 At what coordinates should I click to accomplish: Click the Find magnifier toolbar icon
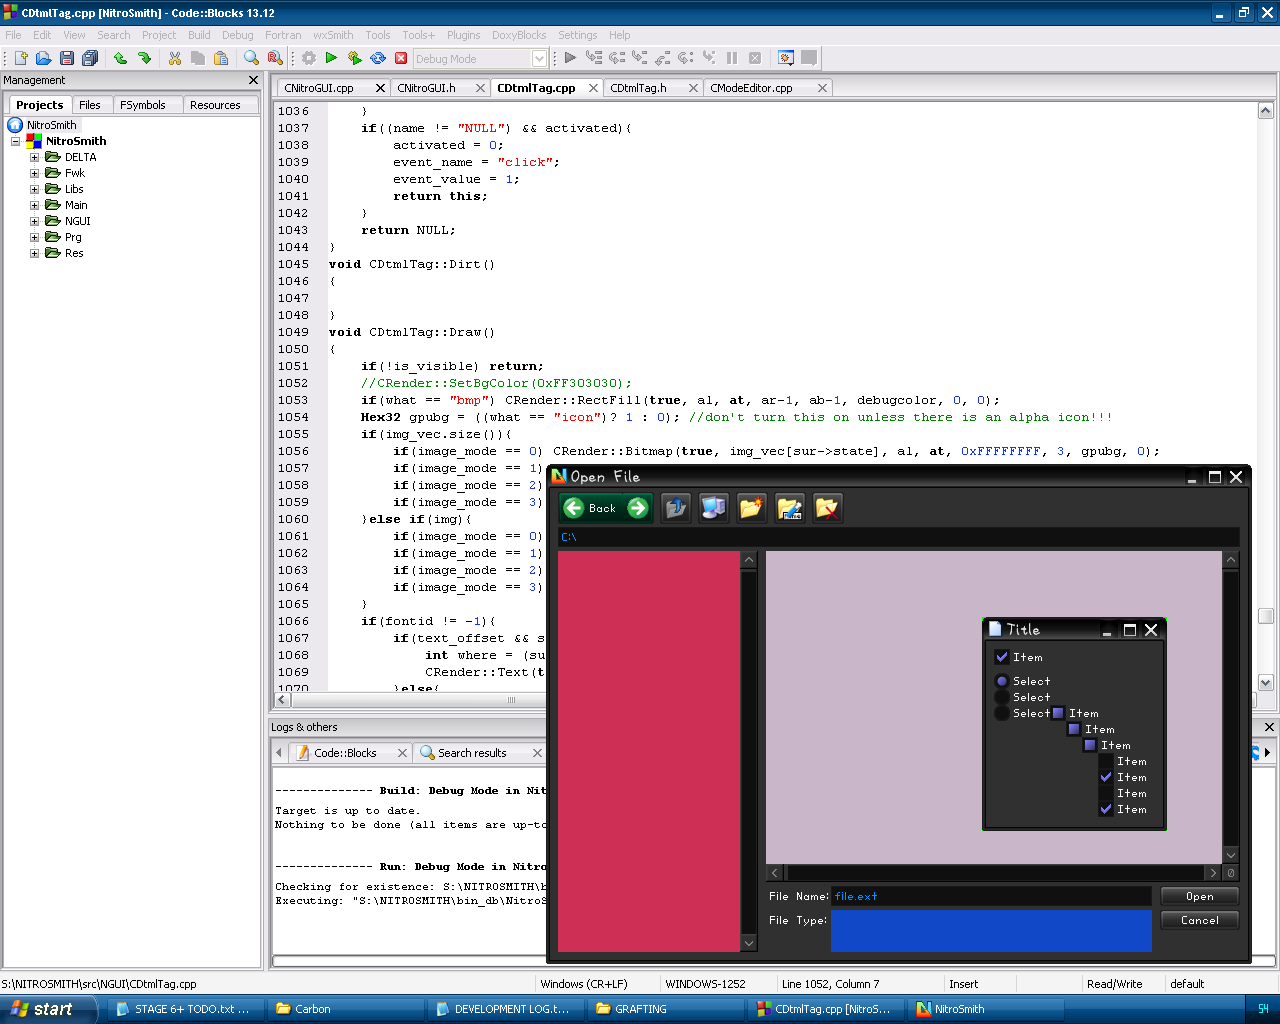(x=251, y=58)
